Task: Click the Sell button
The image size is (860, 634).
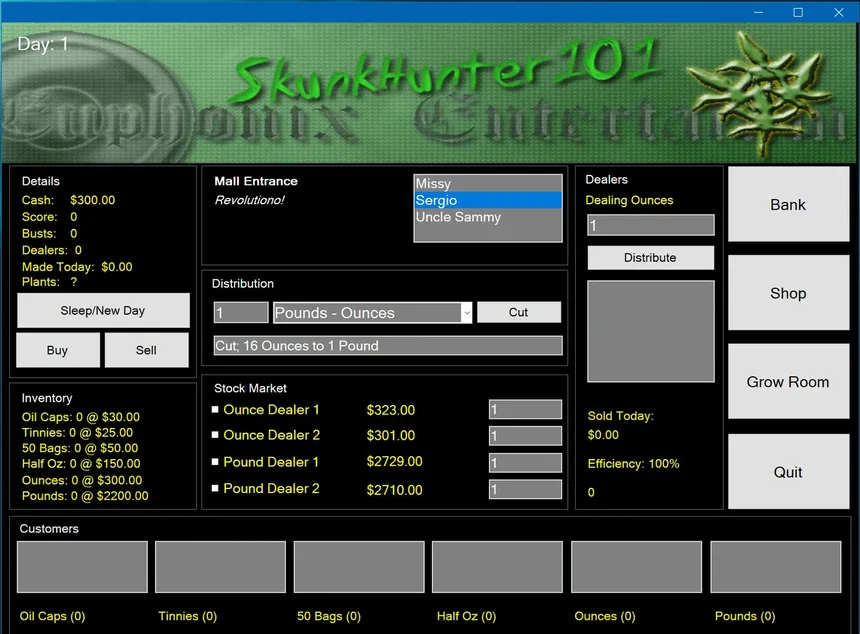Action: [x=146, y=350]
